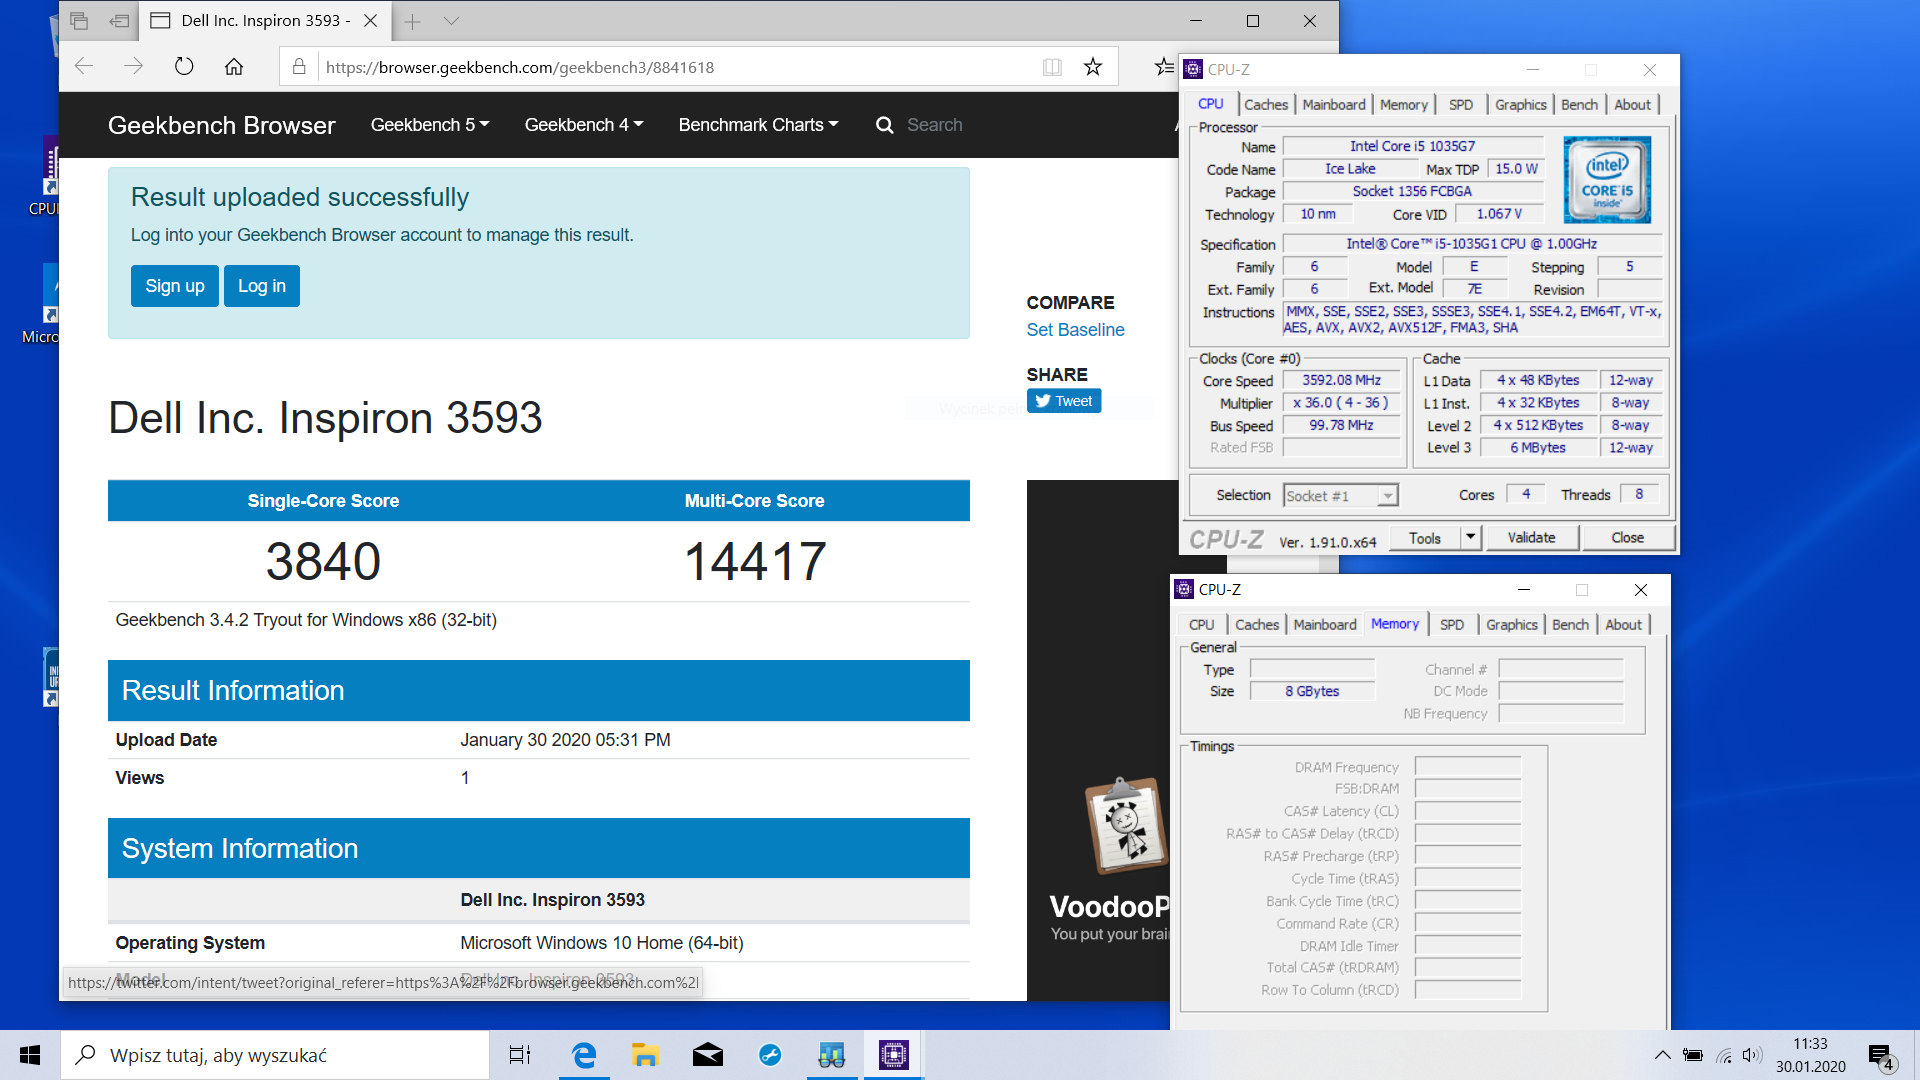1920x1080 pixels.
Task: Show tab previews chevron
Action: (451, 21)
